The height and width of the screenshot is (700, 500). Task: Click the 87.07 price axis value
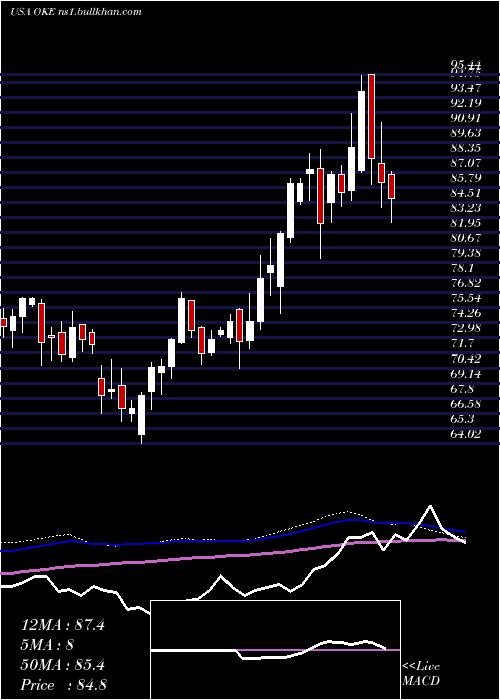(466, 163)
